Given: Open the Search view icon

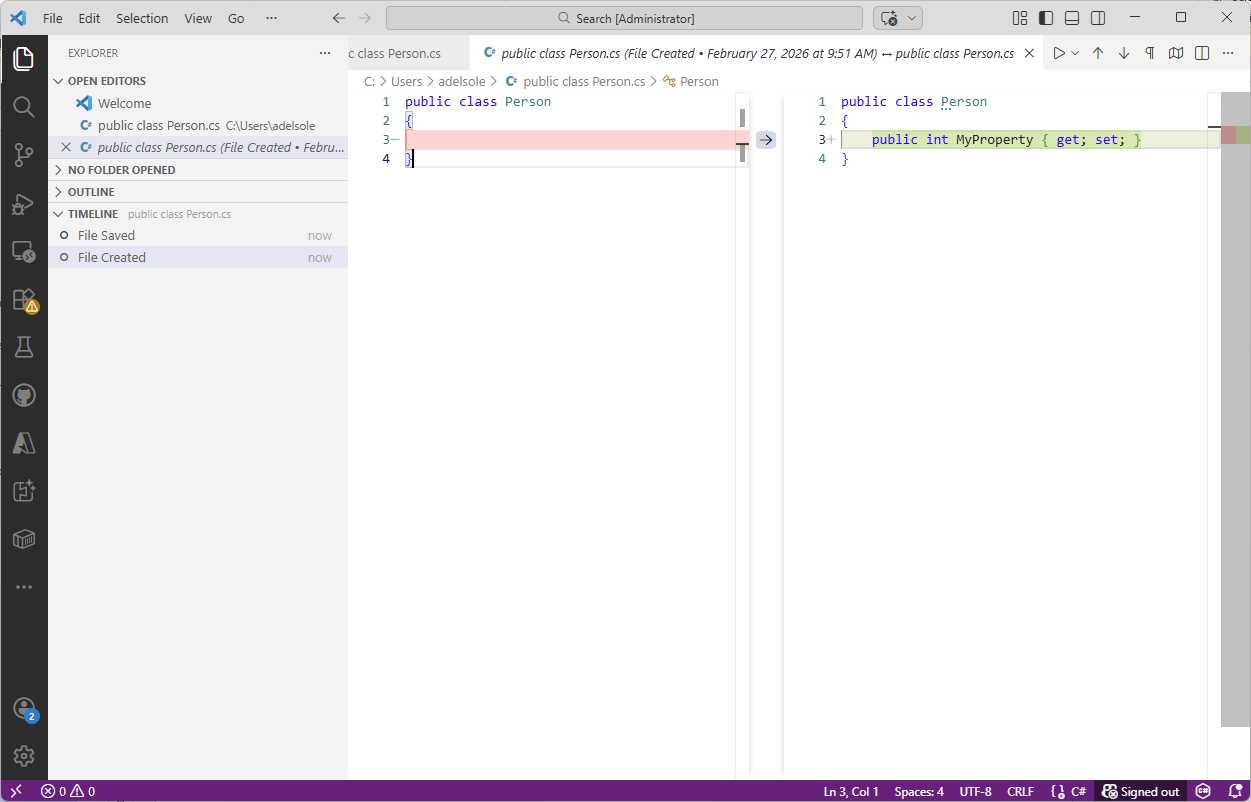Looking at the screenshot, I should [24, 106].
